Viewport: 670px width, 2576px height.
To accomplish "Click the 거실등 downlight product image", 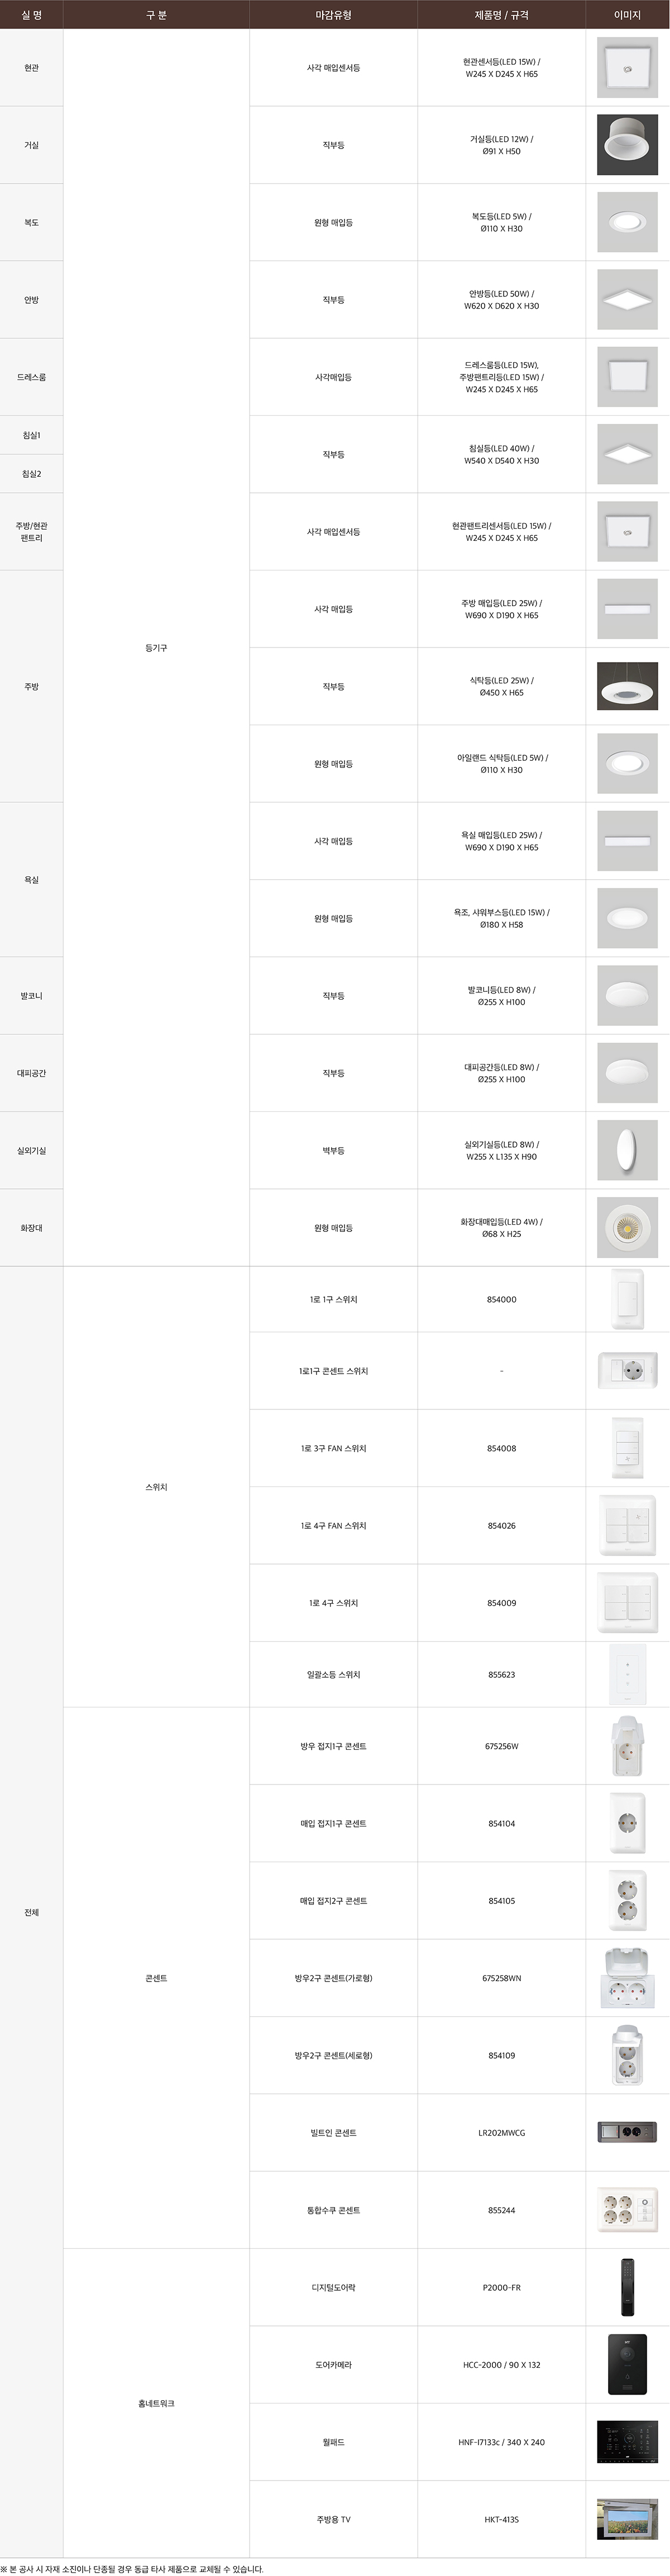I will [627, 145].
